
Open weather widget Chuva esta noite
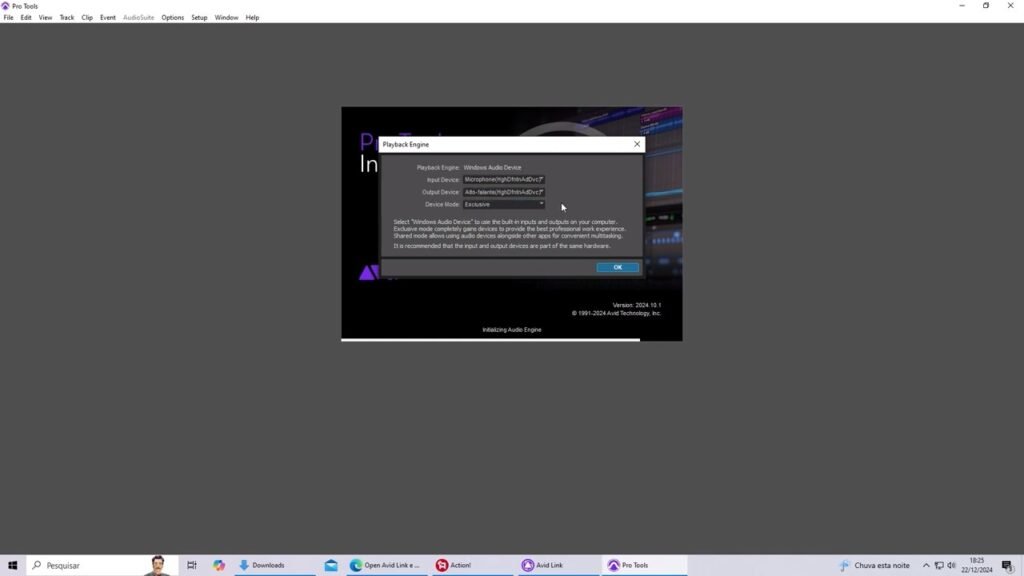(874, 565)
